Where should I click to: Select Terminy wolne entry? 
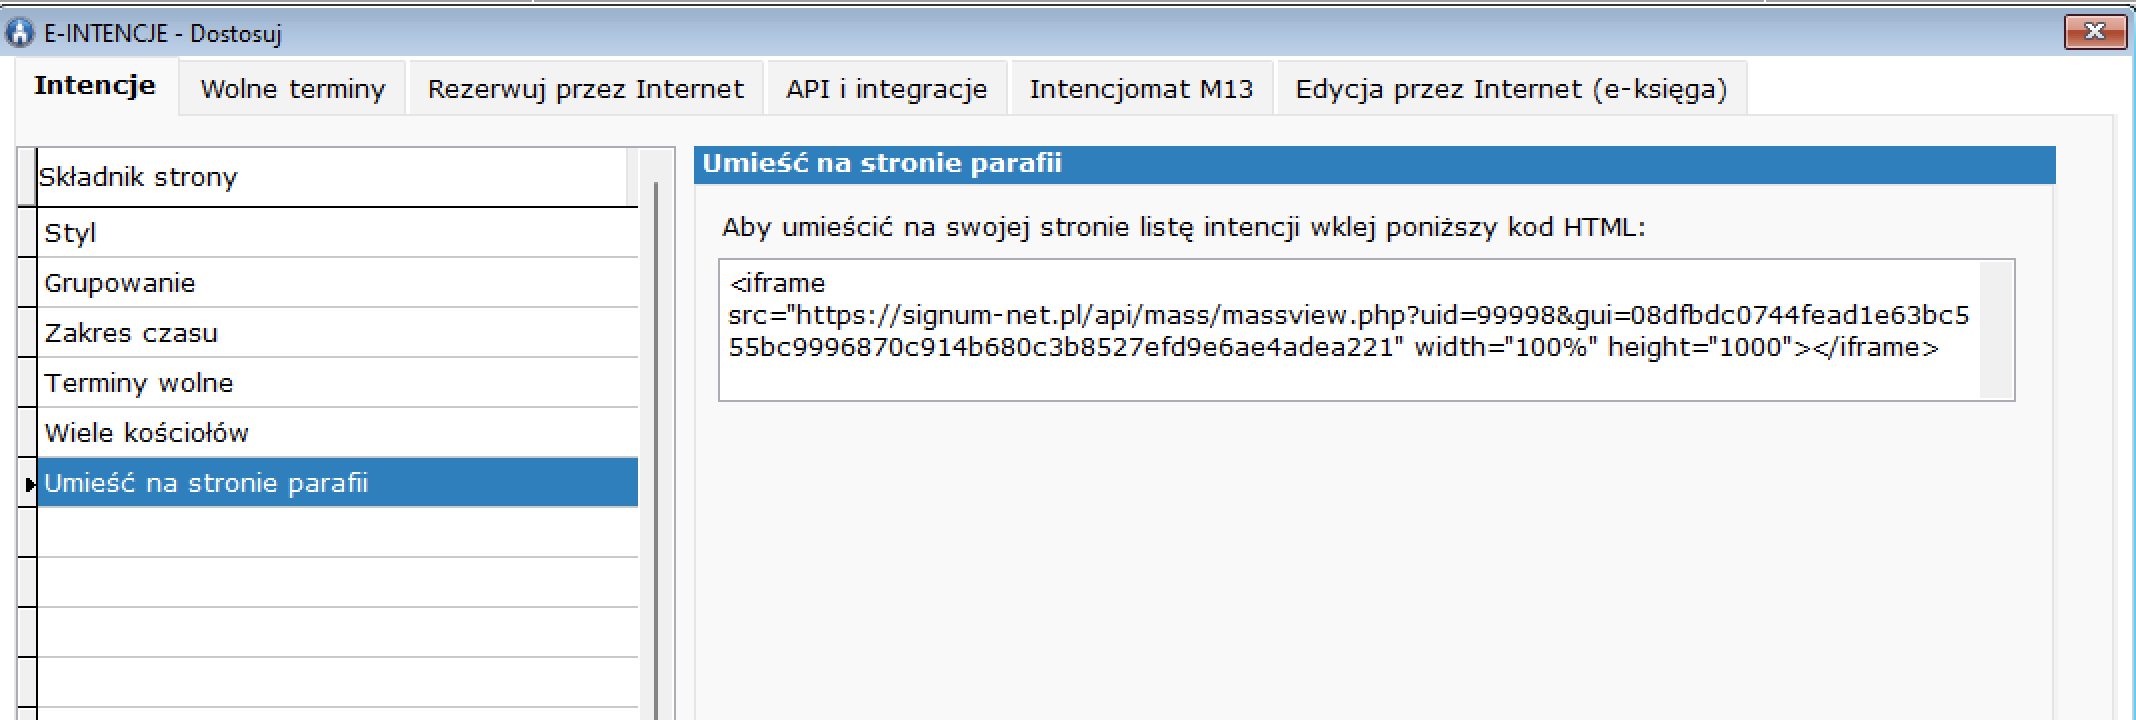(x=336, y=383)
